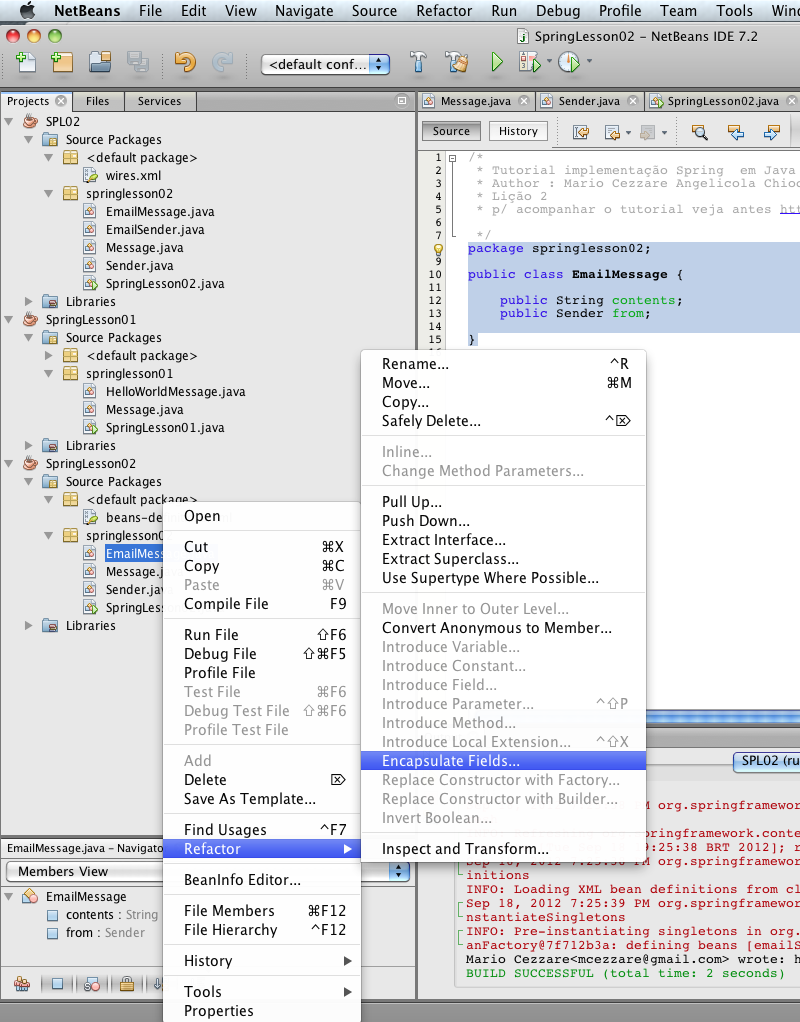The image size is (800, 1022).
Task: Click the New File toolbar icon
Action: pyautogui.click(x=25, y=62)
